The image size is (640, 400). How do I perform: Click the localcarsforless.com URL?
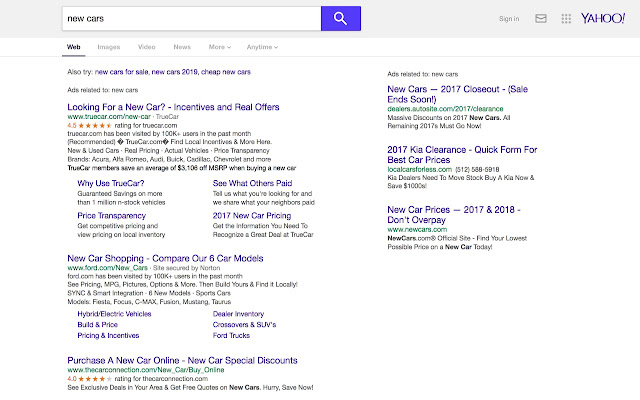pyautogui.click(x=420, y=169)
